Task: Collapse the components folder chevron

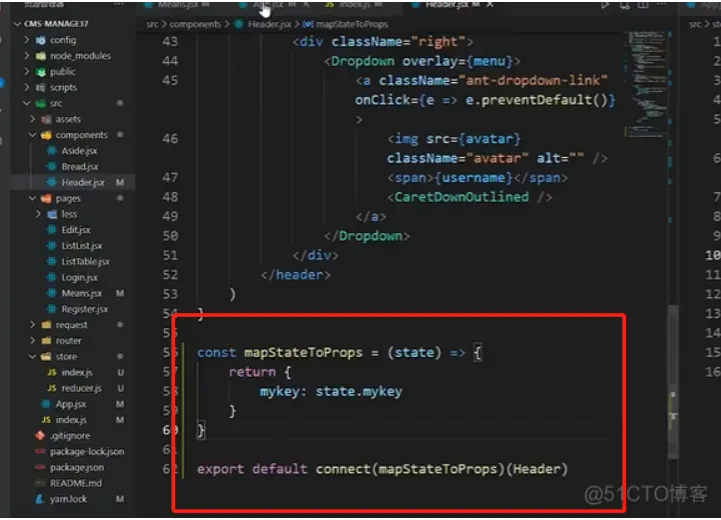Action: coord(33,135)
